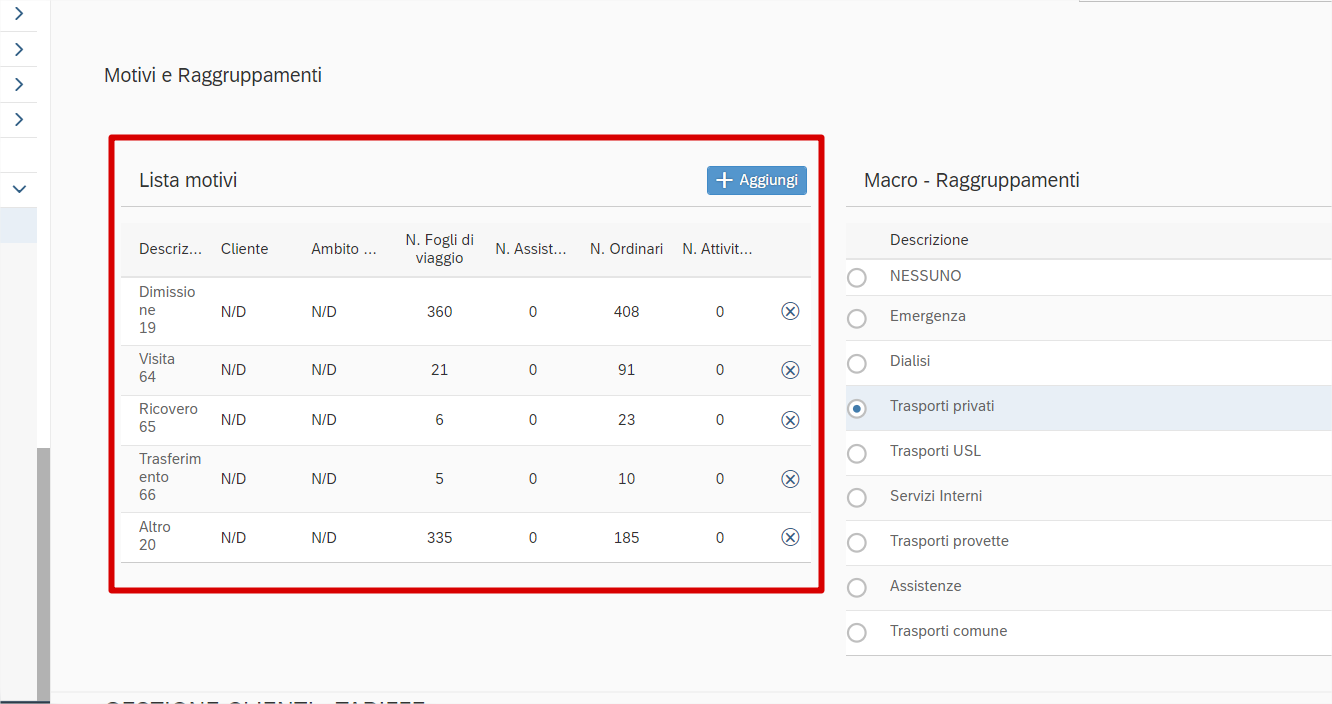Viewport: 1332px width, 704px height.
Task: Select Trasporti provette radio option
Action: click(x=857, y=543)
